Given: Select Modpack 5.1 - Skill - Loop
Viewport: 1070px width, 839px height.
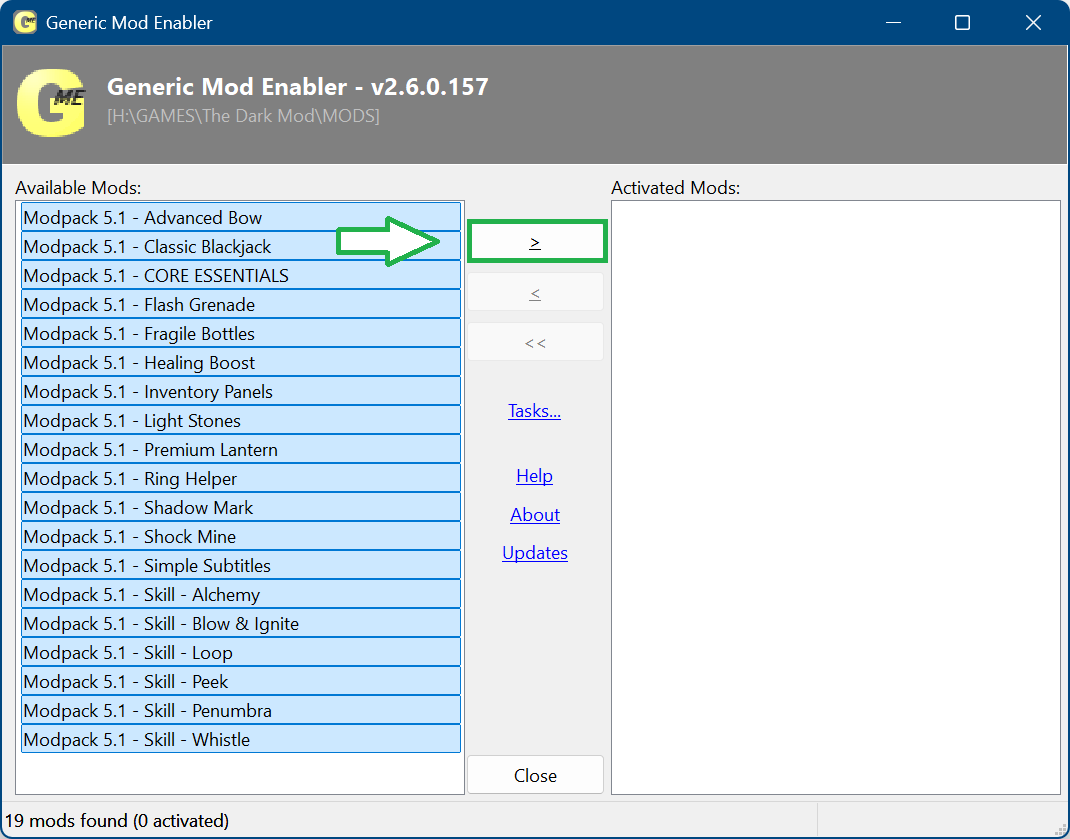Looking at the screenshot, I should (241, 653).
